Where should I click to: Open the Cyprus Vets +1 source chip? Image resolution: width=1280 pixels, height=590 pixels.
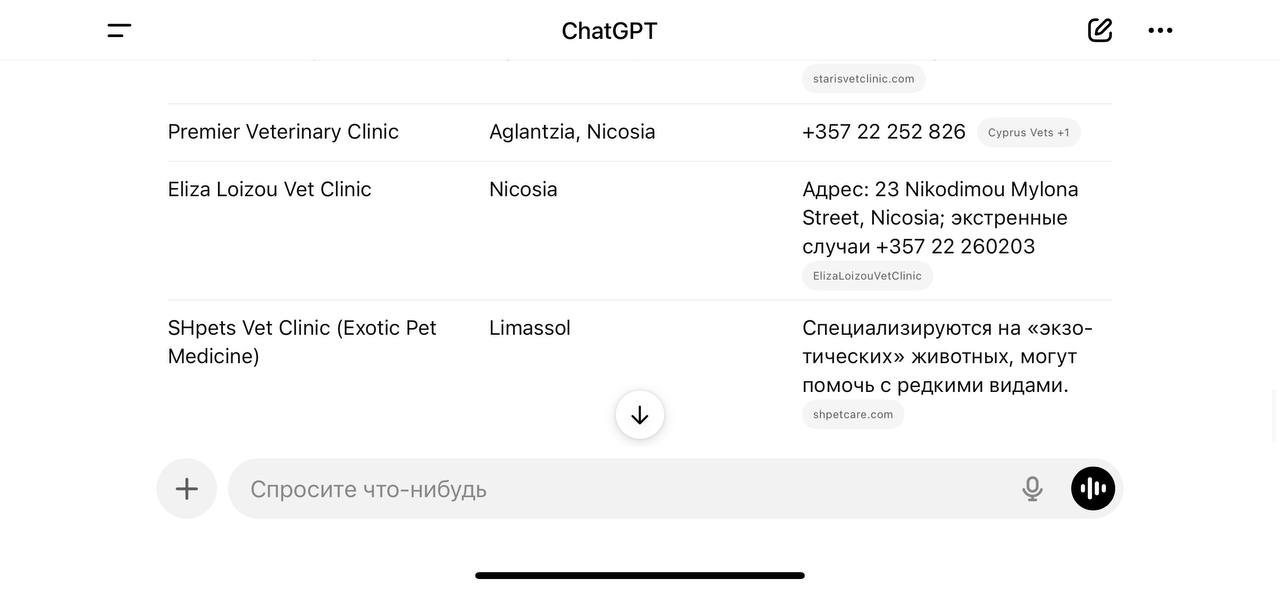coord(1028,132)
